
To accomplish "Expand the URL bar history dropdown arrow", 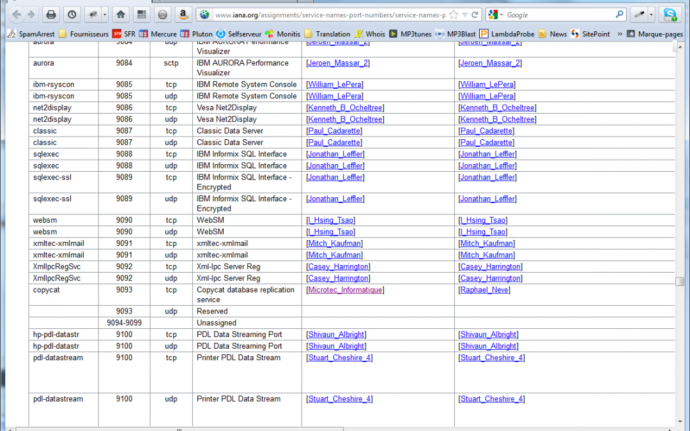I will coord(467,15).
